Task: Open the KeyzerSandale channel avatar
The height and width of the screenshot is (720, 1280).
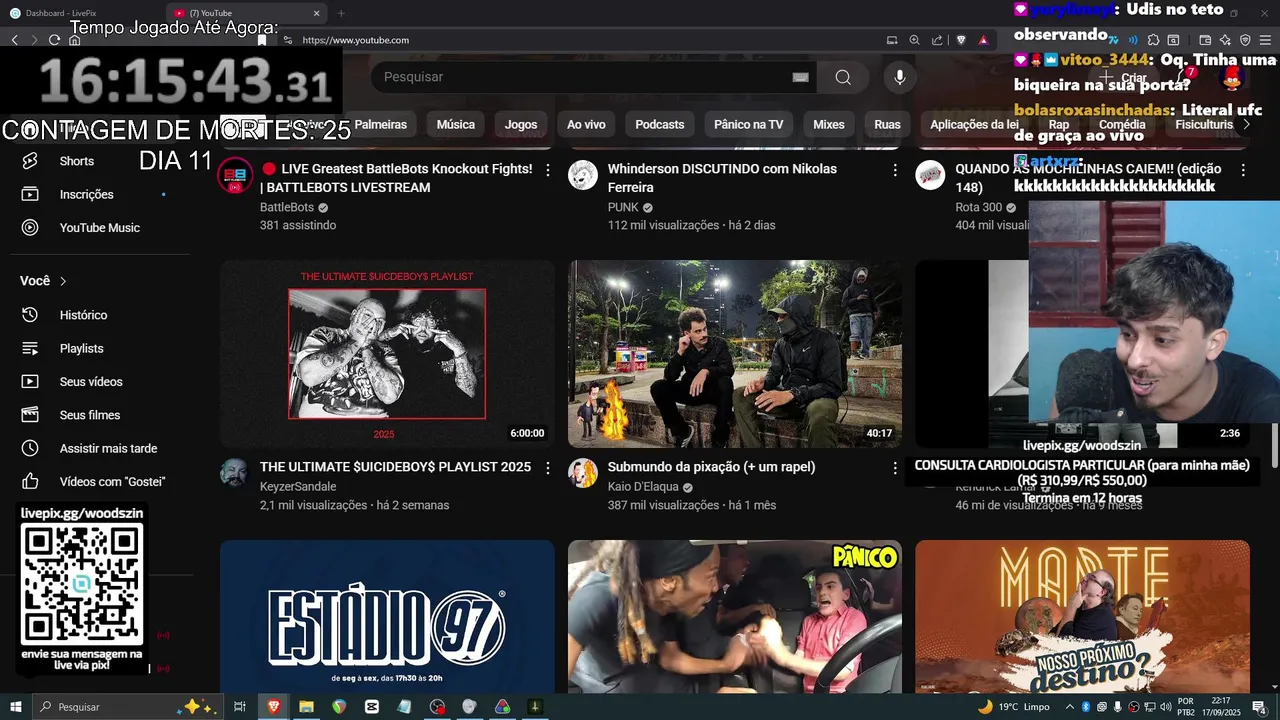Action: [x=235, y=473]
